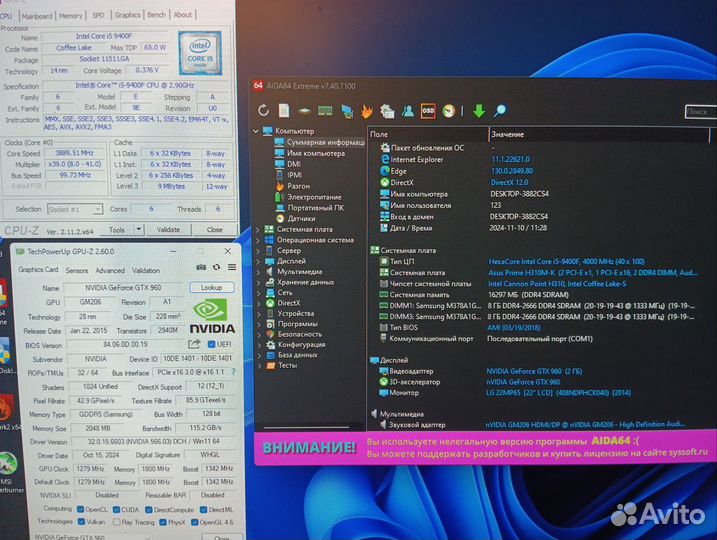Open the AIDA64 Report page icon
Screen dimensions: 717x540
tap(284, 110)
